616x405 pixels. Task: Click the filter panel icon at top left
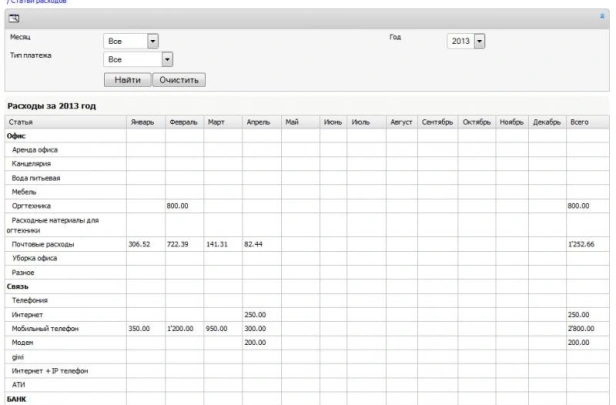[x=14, y=19]
